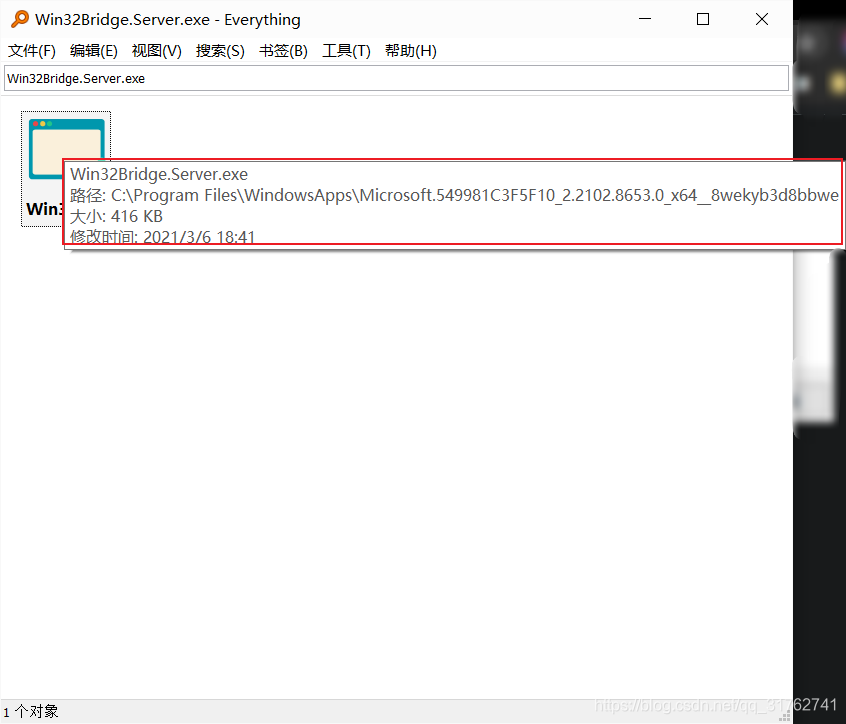Close the Everything window
Screen dimensions: 846x724
point(762,19)
